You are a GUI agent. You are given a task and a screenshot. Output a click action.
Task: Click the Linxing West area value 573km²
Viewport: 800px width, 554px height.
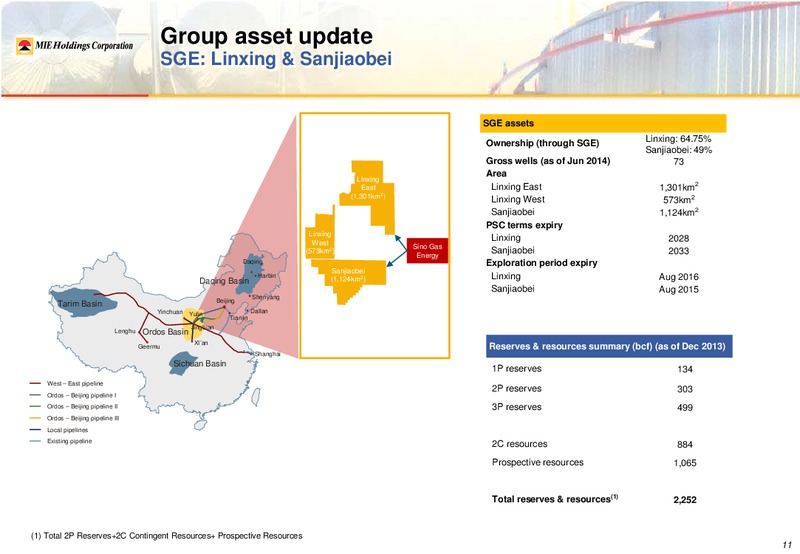(679, 199)
